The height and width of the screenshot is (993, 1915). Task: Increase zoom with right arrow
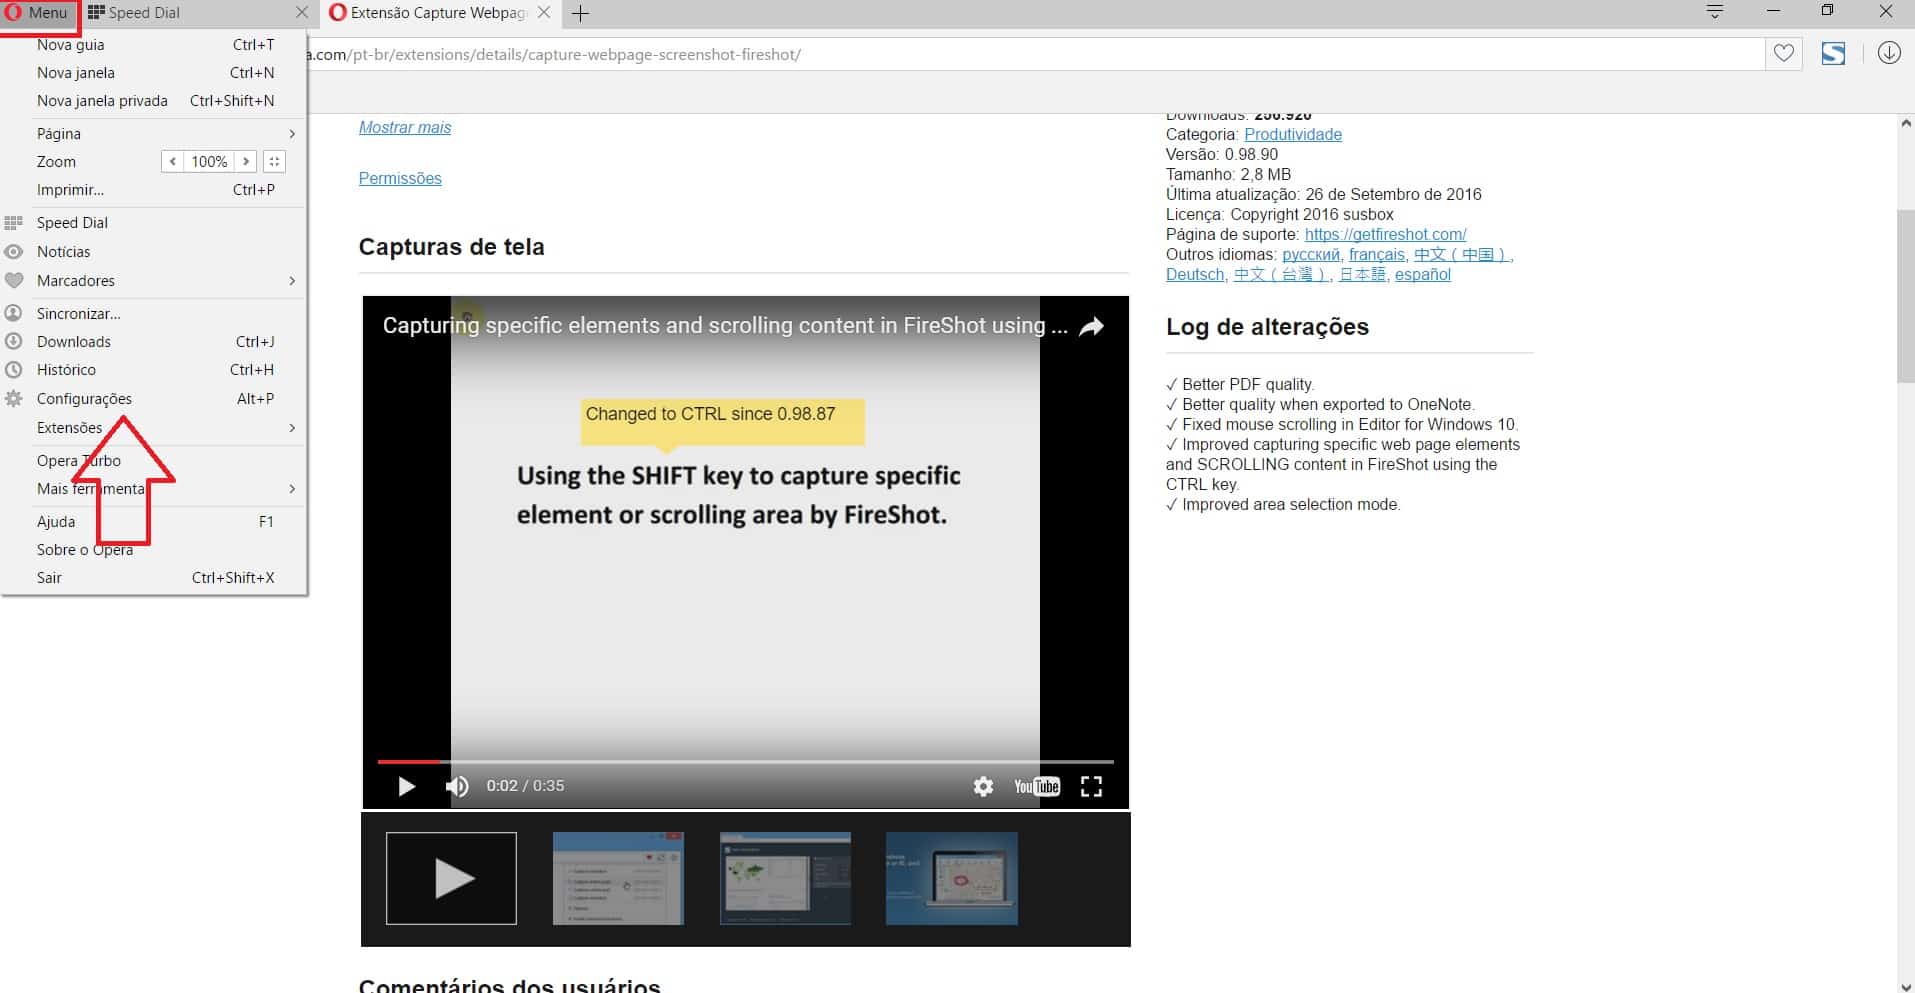246,161
